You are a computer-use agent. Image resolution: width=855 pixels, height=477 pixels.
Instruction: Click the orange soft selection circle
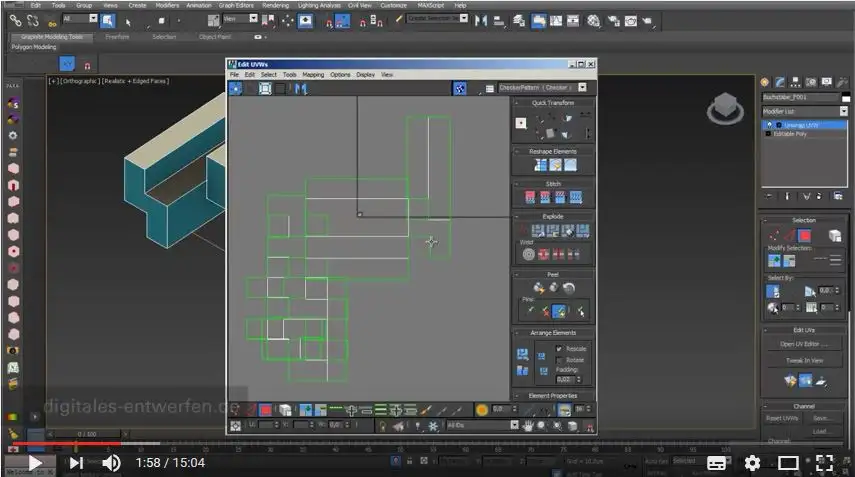point(481,409)
